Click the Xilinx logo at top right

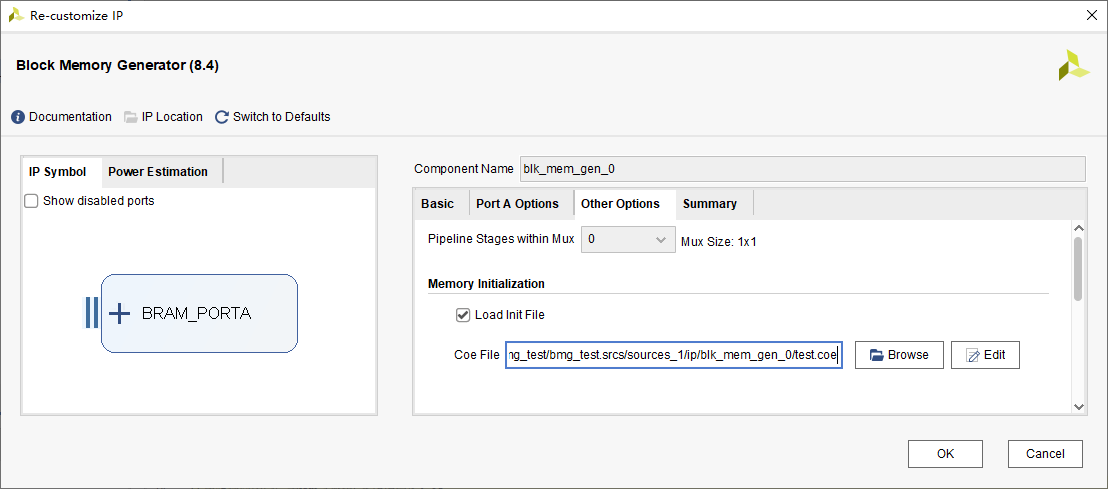point(1073,65)
